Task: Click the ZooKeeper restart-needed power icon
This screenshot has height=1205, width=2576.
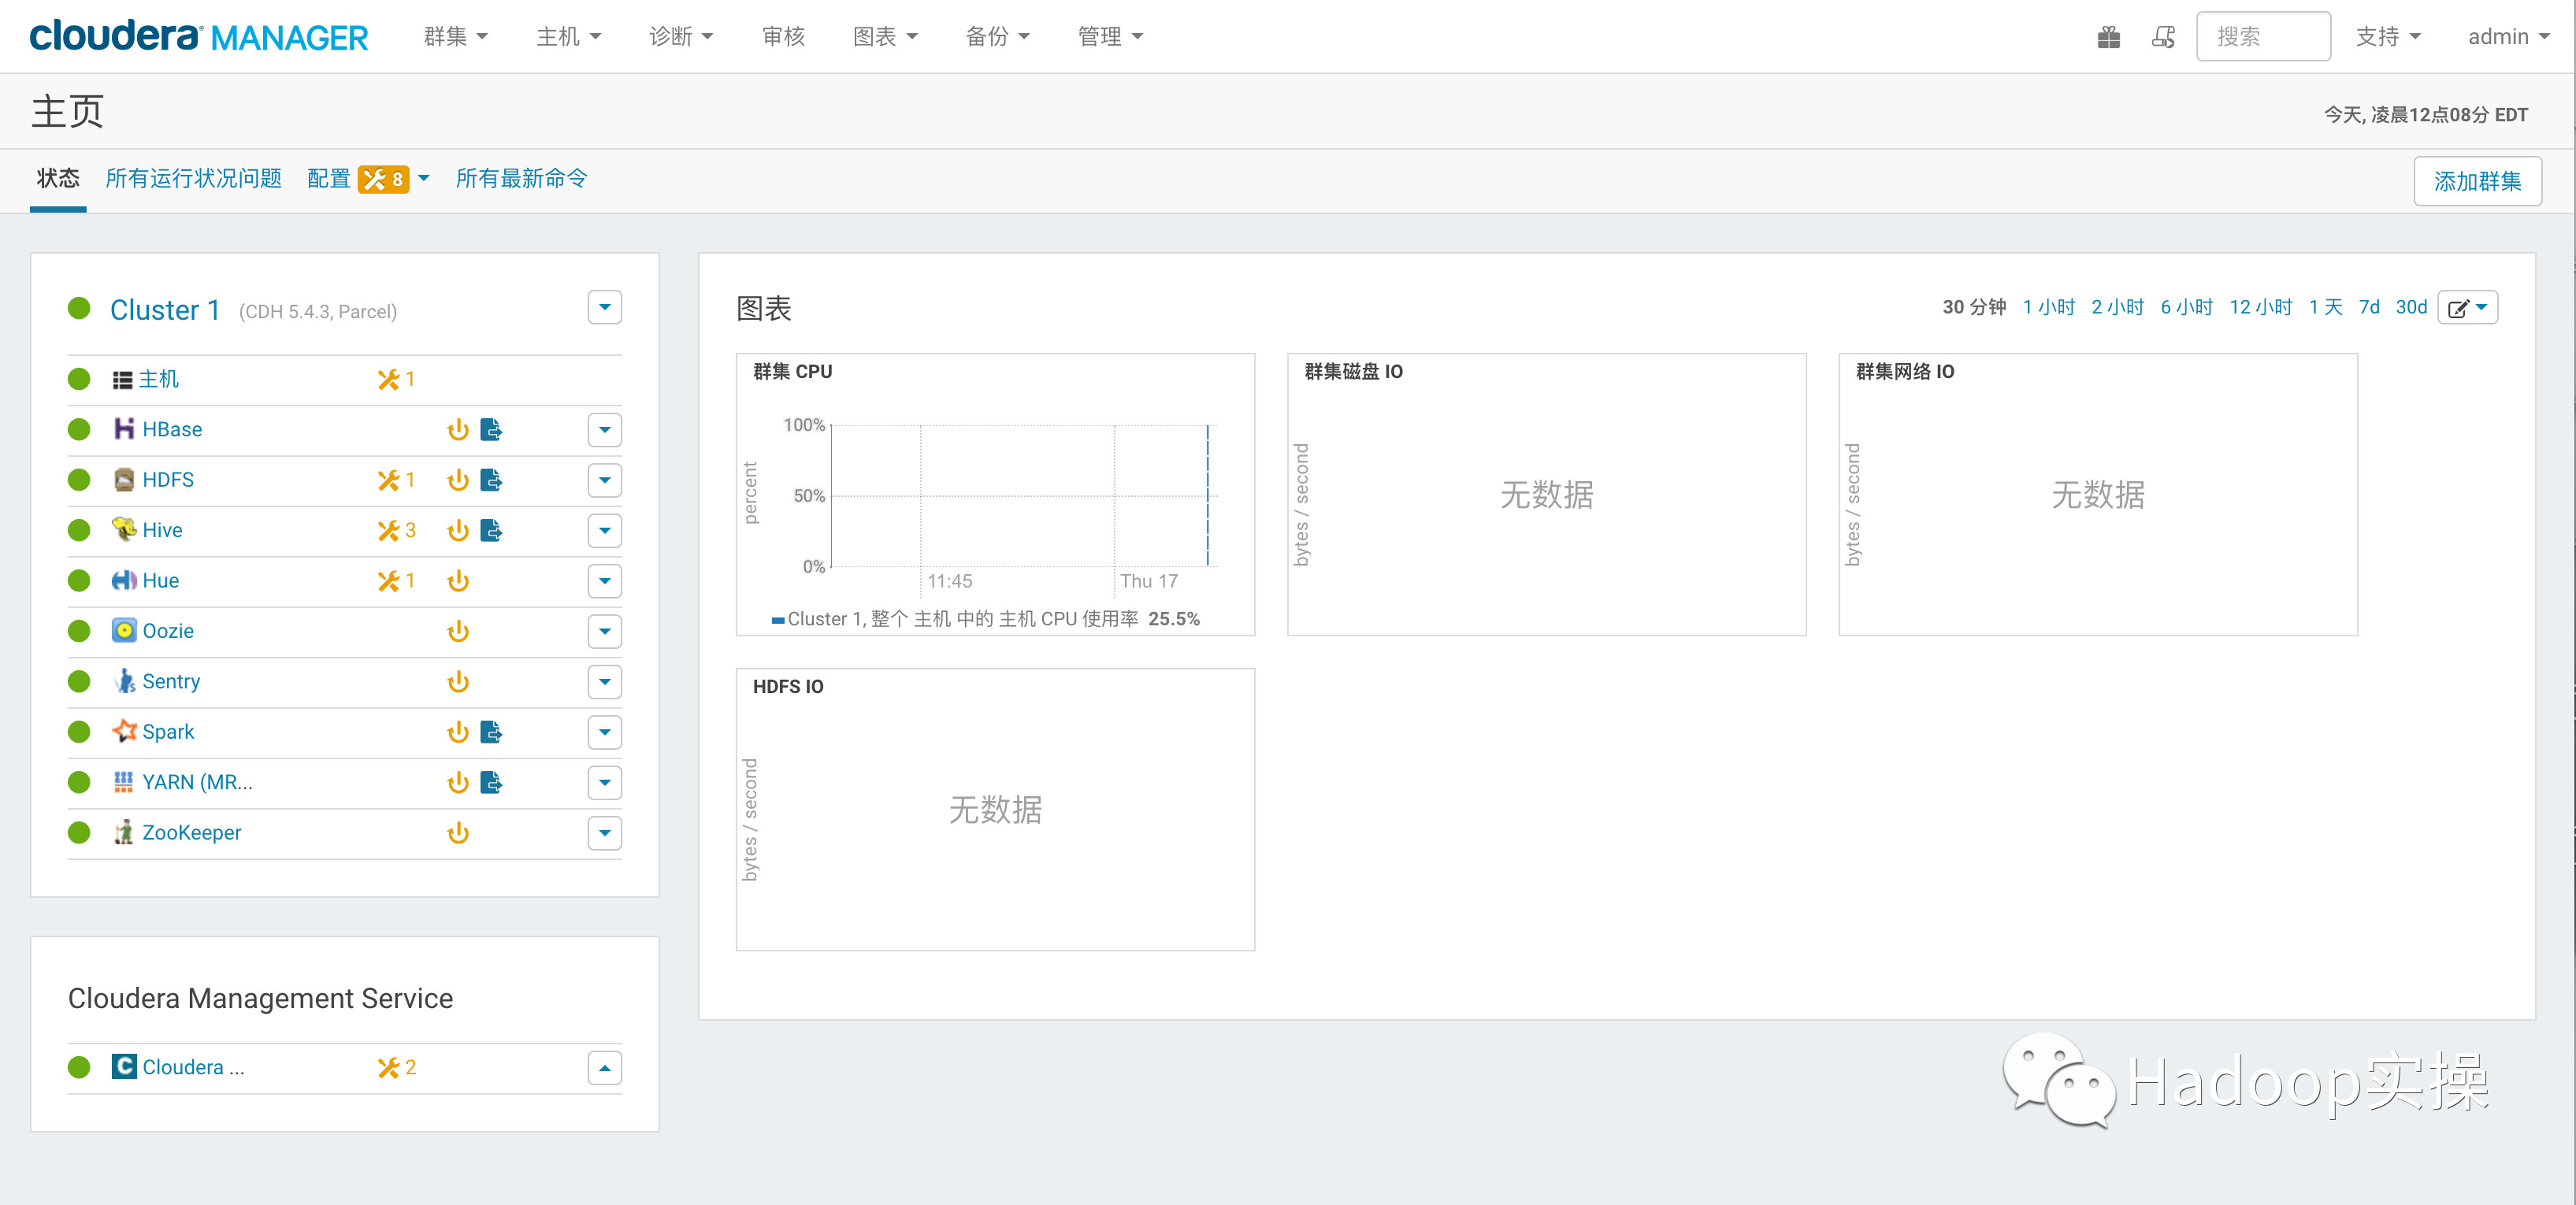Action: pyautogui.click(x=458, y=833)
